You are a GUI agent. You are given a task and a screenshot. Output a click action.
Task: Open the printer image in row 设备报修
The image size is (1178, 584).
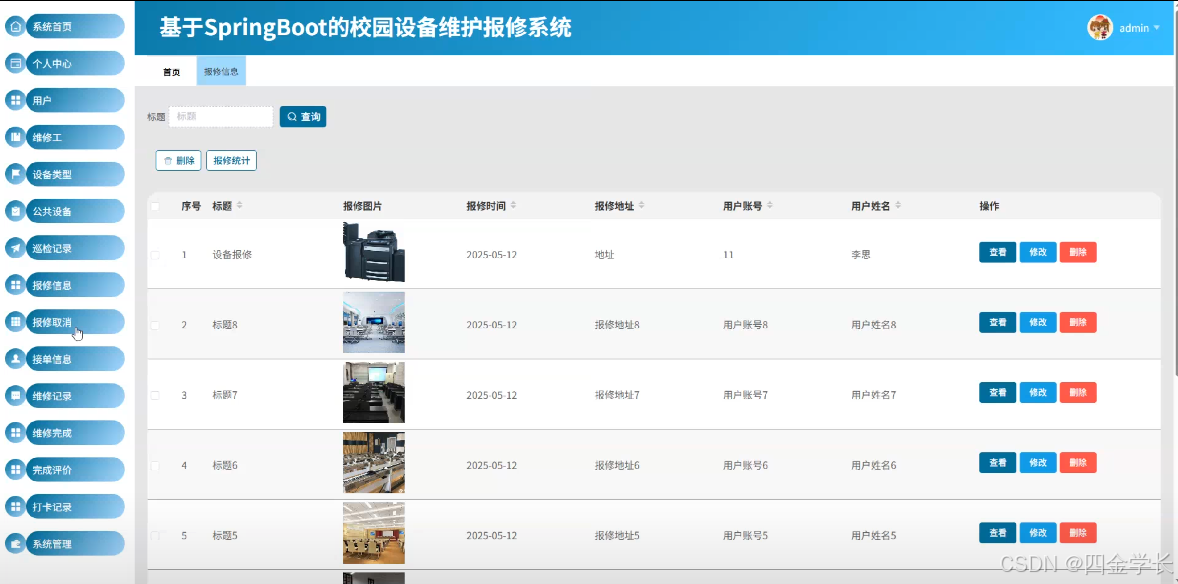[374, 253]
